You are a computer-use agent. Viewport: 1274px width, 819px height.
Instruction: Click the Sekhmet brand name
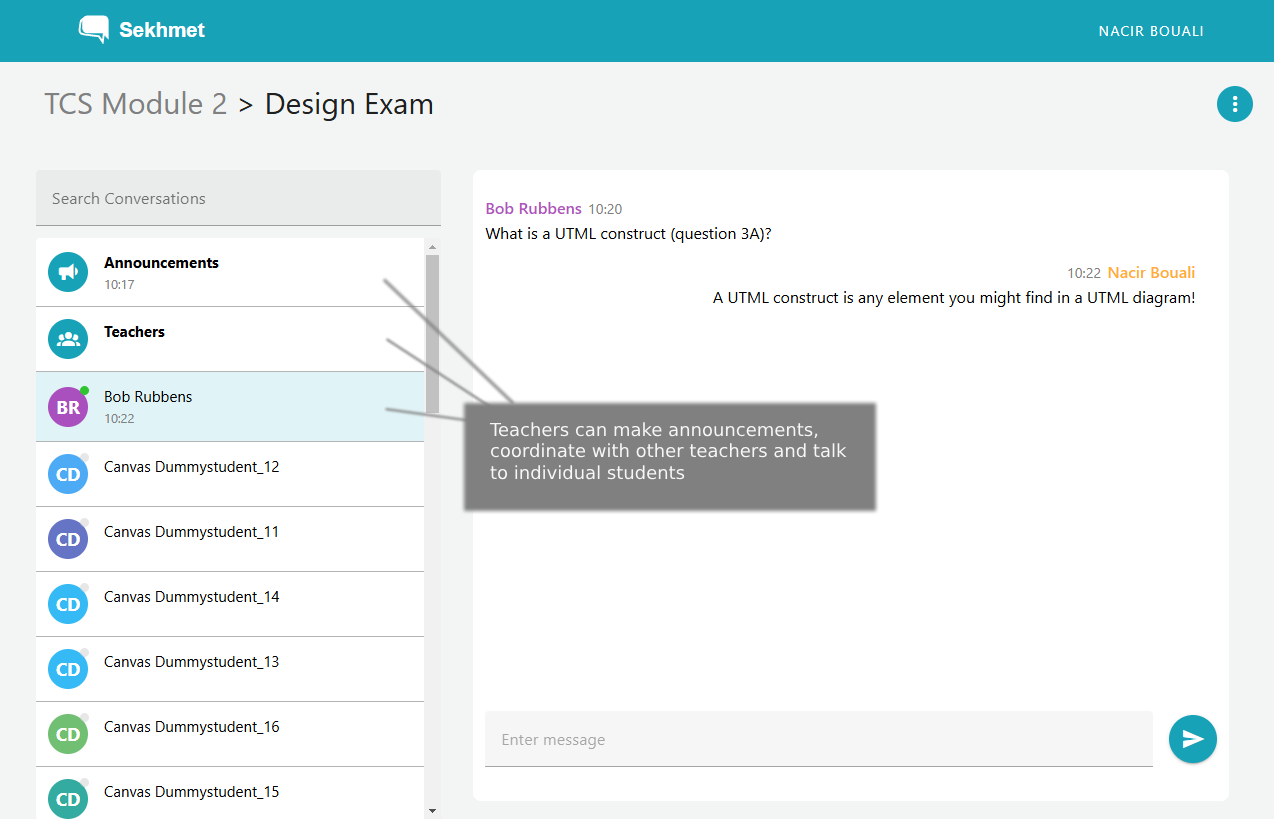click(x=162, y=30)
